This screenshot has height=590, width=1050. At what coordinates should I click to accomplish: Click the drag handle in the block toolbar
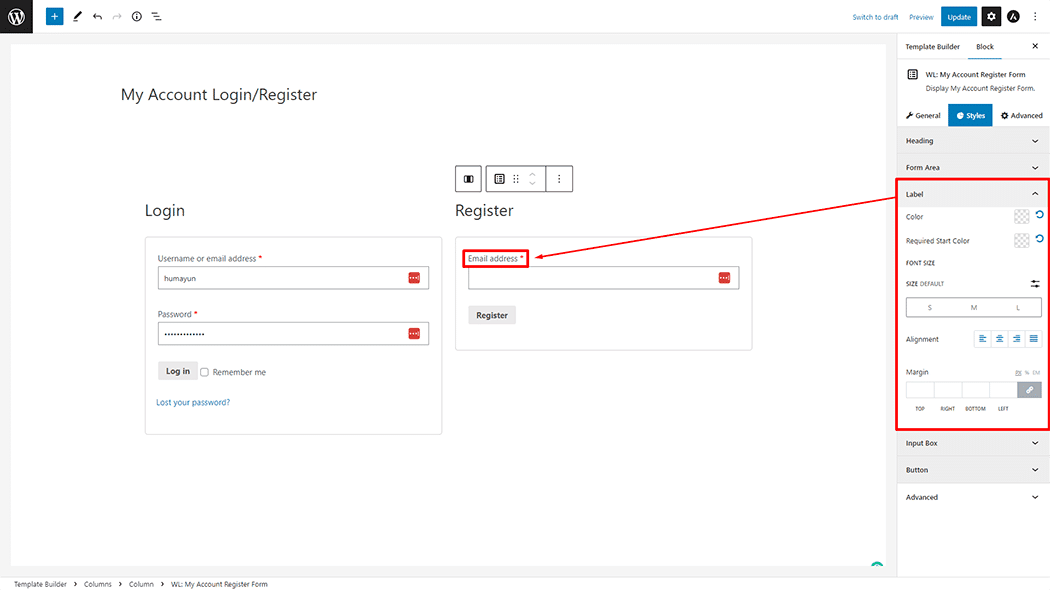click(516, 178)
